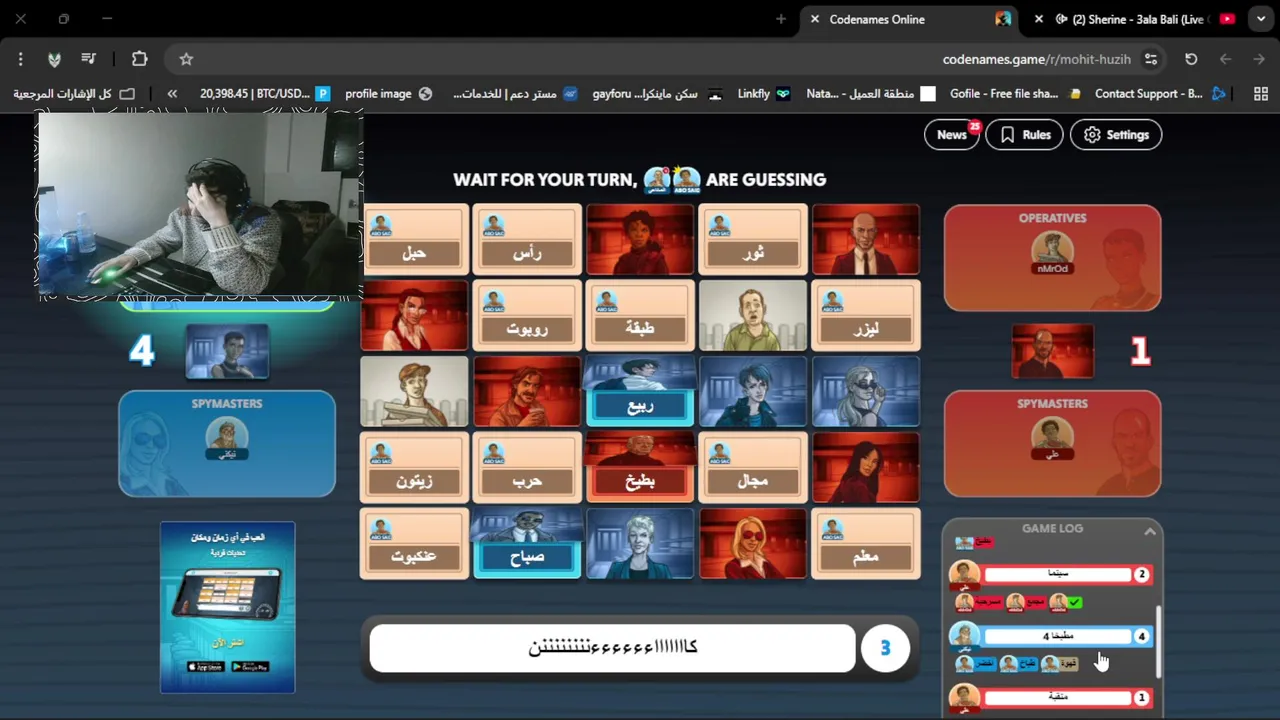The height and width of the screenshot is (720, 1280).
Task: Open the منطقة العميل bookmark
Action: (870, 94)
